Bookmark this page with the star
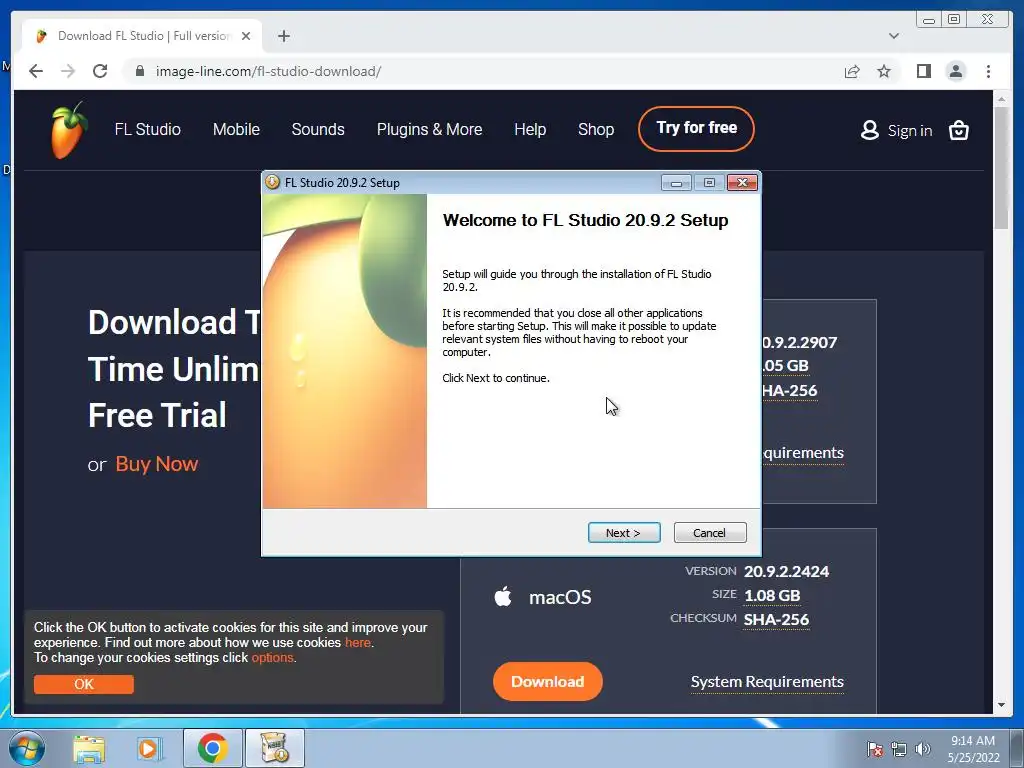1024x768 pixels. 884,71
